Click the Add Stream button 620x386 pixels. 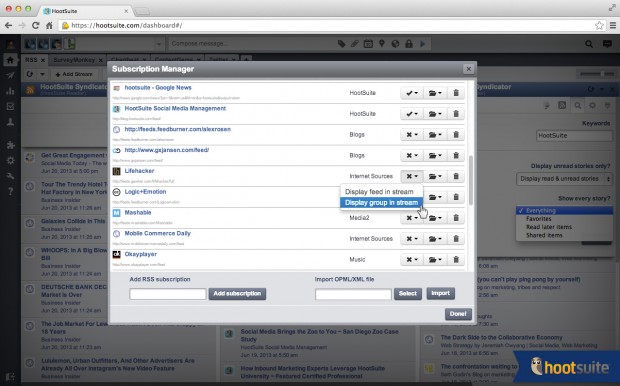pyautogui.click(x=74, y=74)
